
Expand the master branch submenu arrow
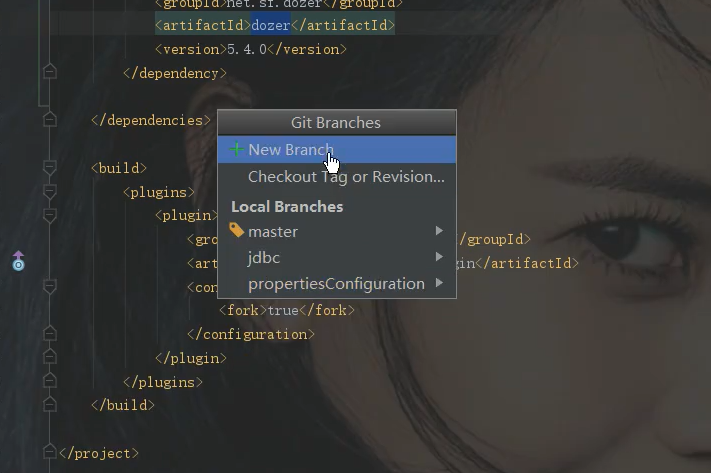pos(439,231)
